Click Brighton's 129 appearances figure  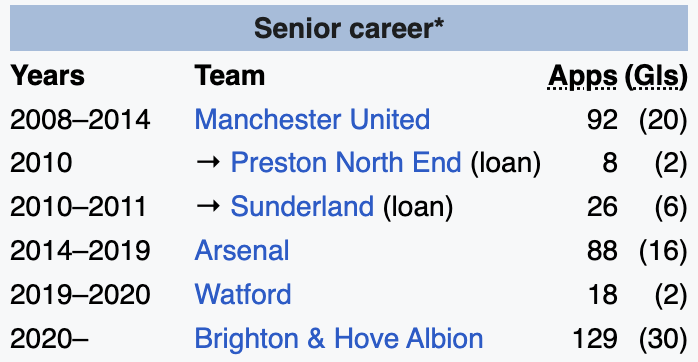coord(595,339)
